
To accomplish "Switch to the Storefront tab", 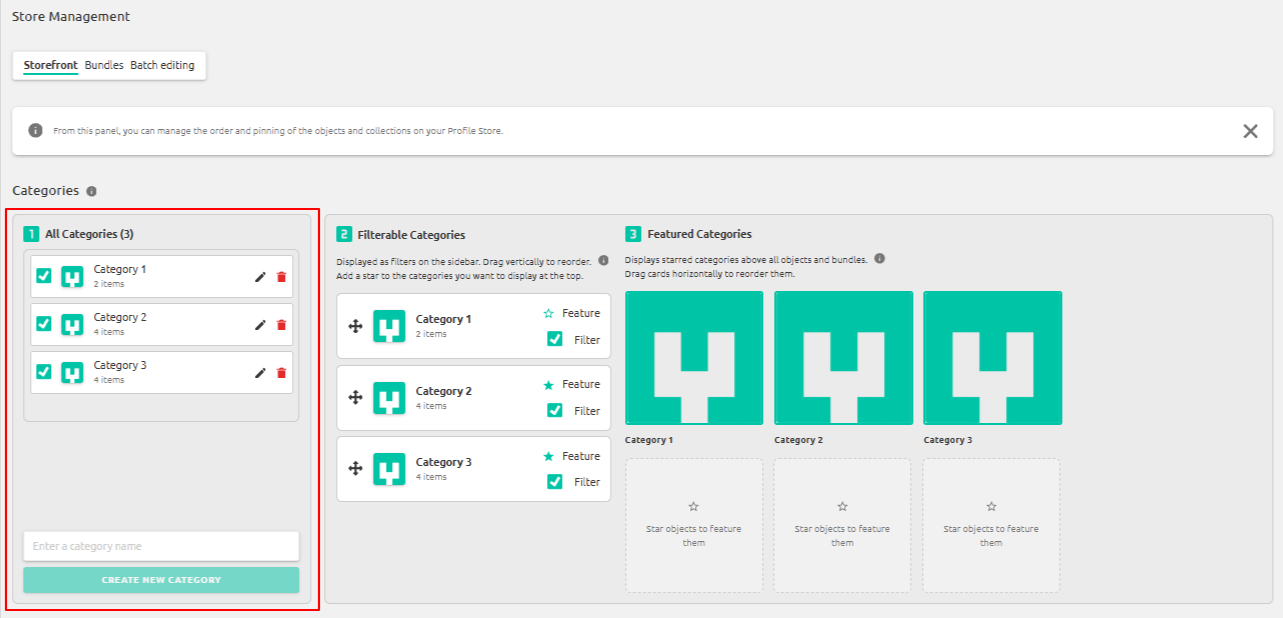I will click(51, 65).
